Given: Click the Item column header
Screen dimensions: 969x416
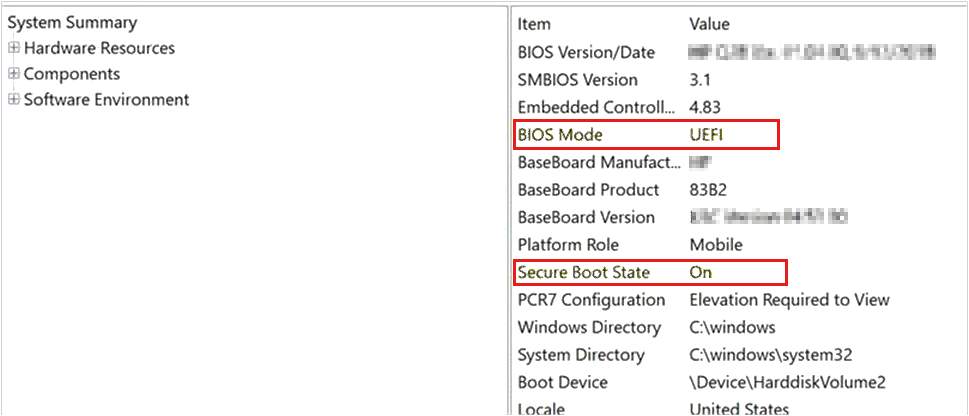Looking at the screenshot, I should pyautogui.click(x=534, y=24).
